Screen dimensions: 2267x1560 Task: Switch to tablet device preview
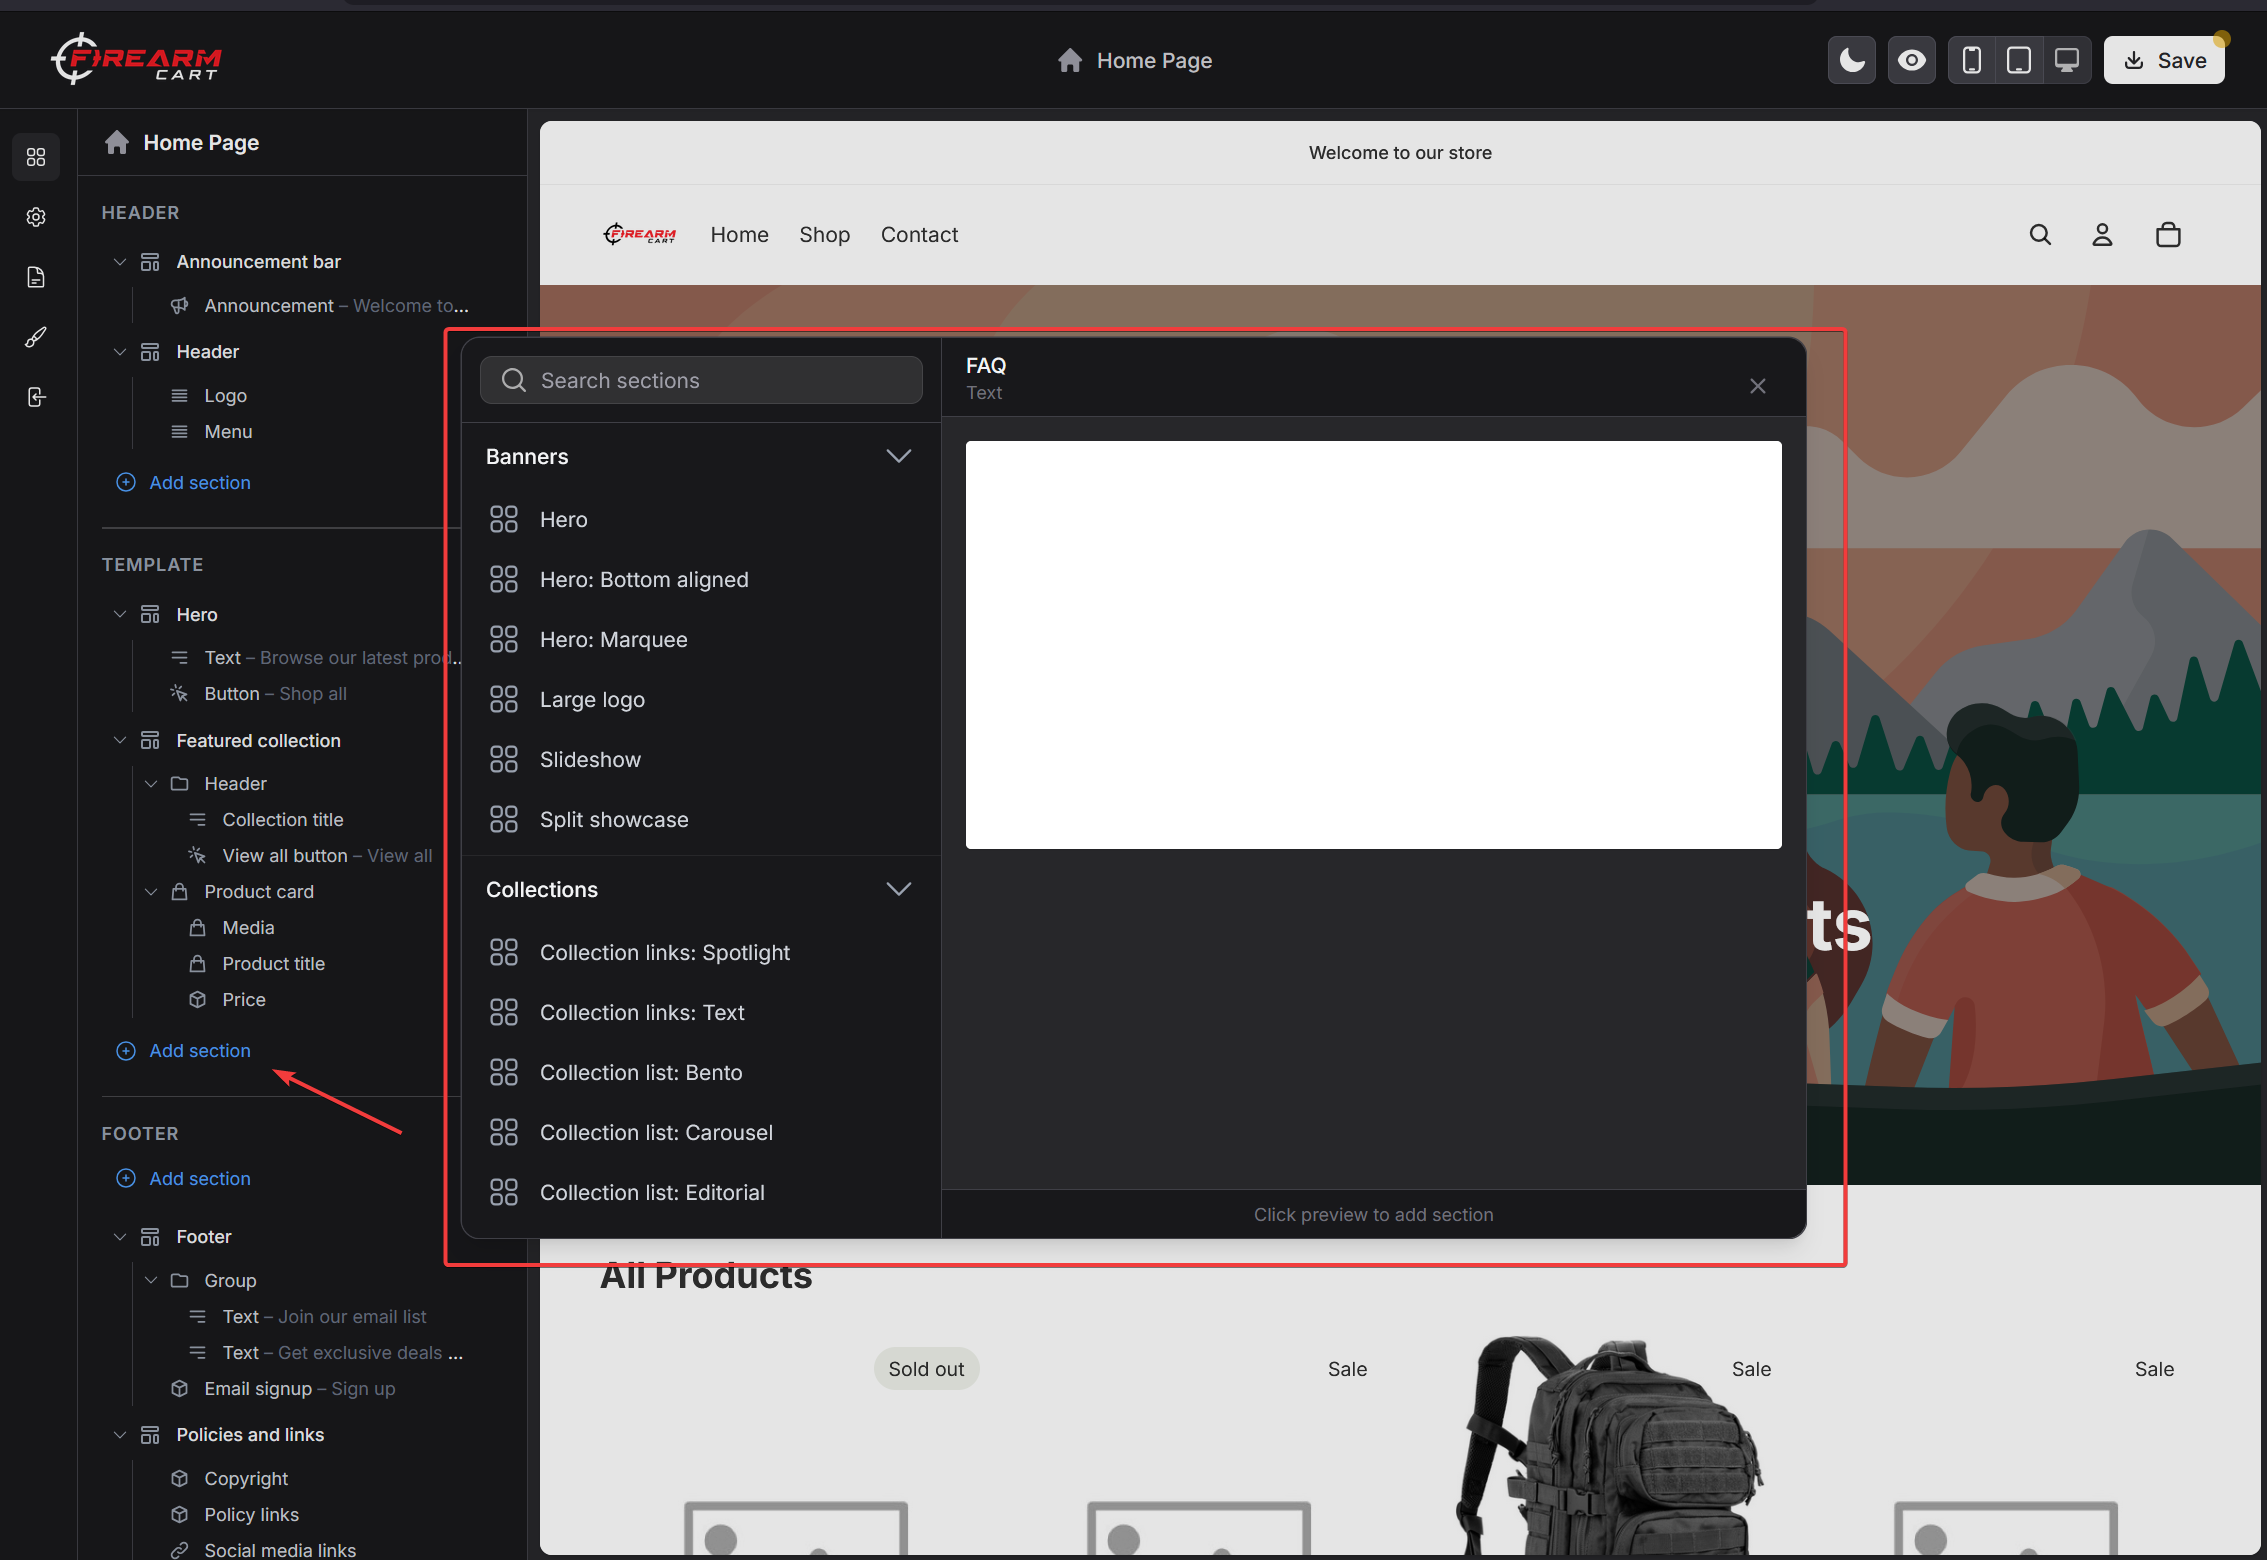(x=2019, y=60)
